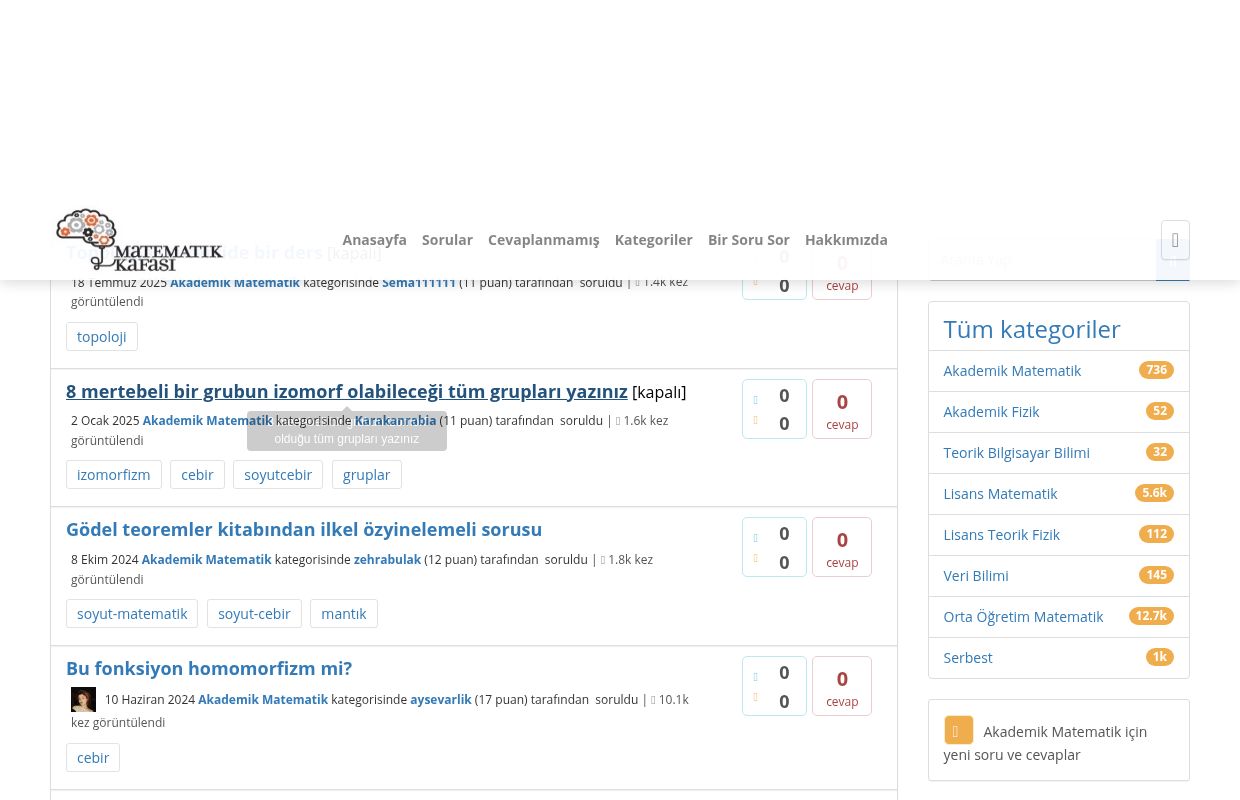Click the Matematik Kafası logo
Image resolution: width=1240 pixels, height=800 pixels.
pos(139,240)
